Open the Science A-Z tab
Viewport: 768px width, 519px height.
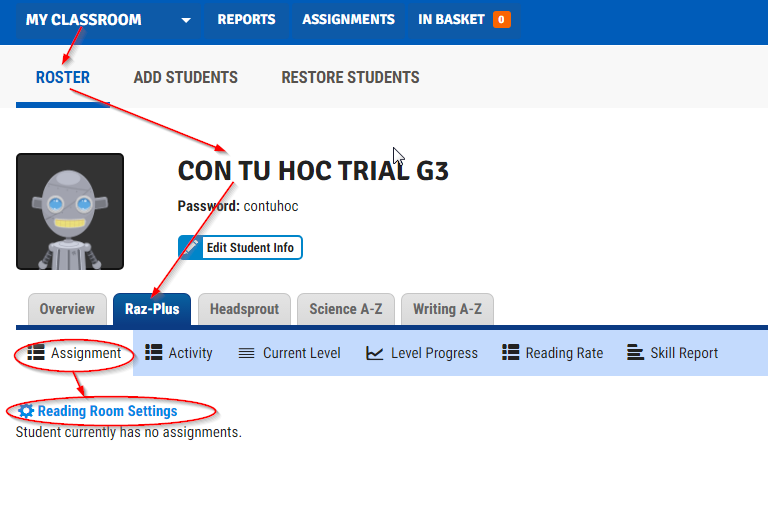click(x=346, y=309)
